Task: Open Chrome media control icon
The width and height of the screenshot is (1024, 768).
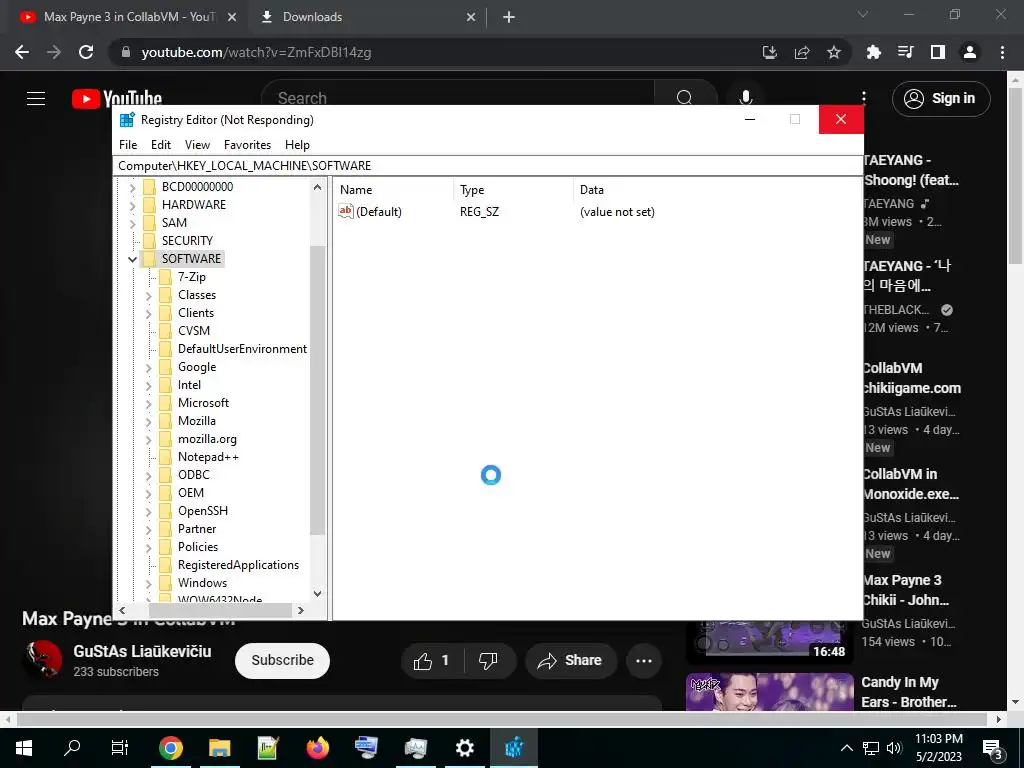Action: [x=906, y=52]
